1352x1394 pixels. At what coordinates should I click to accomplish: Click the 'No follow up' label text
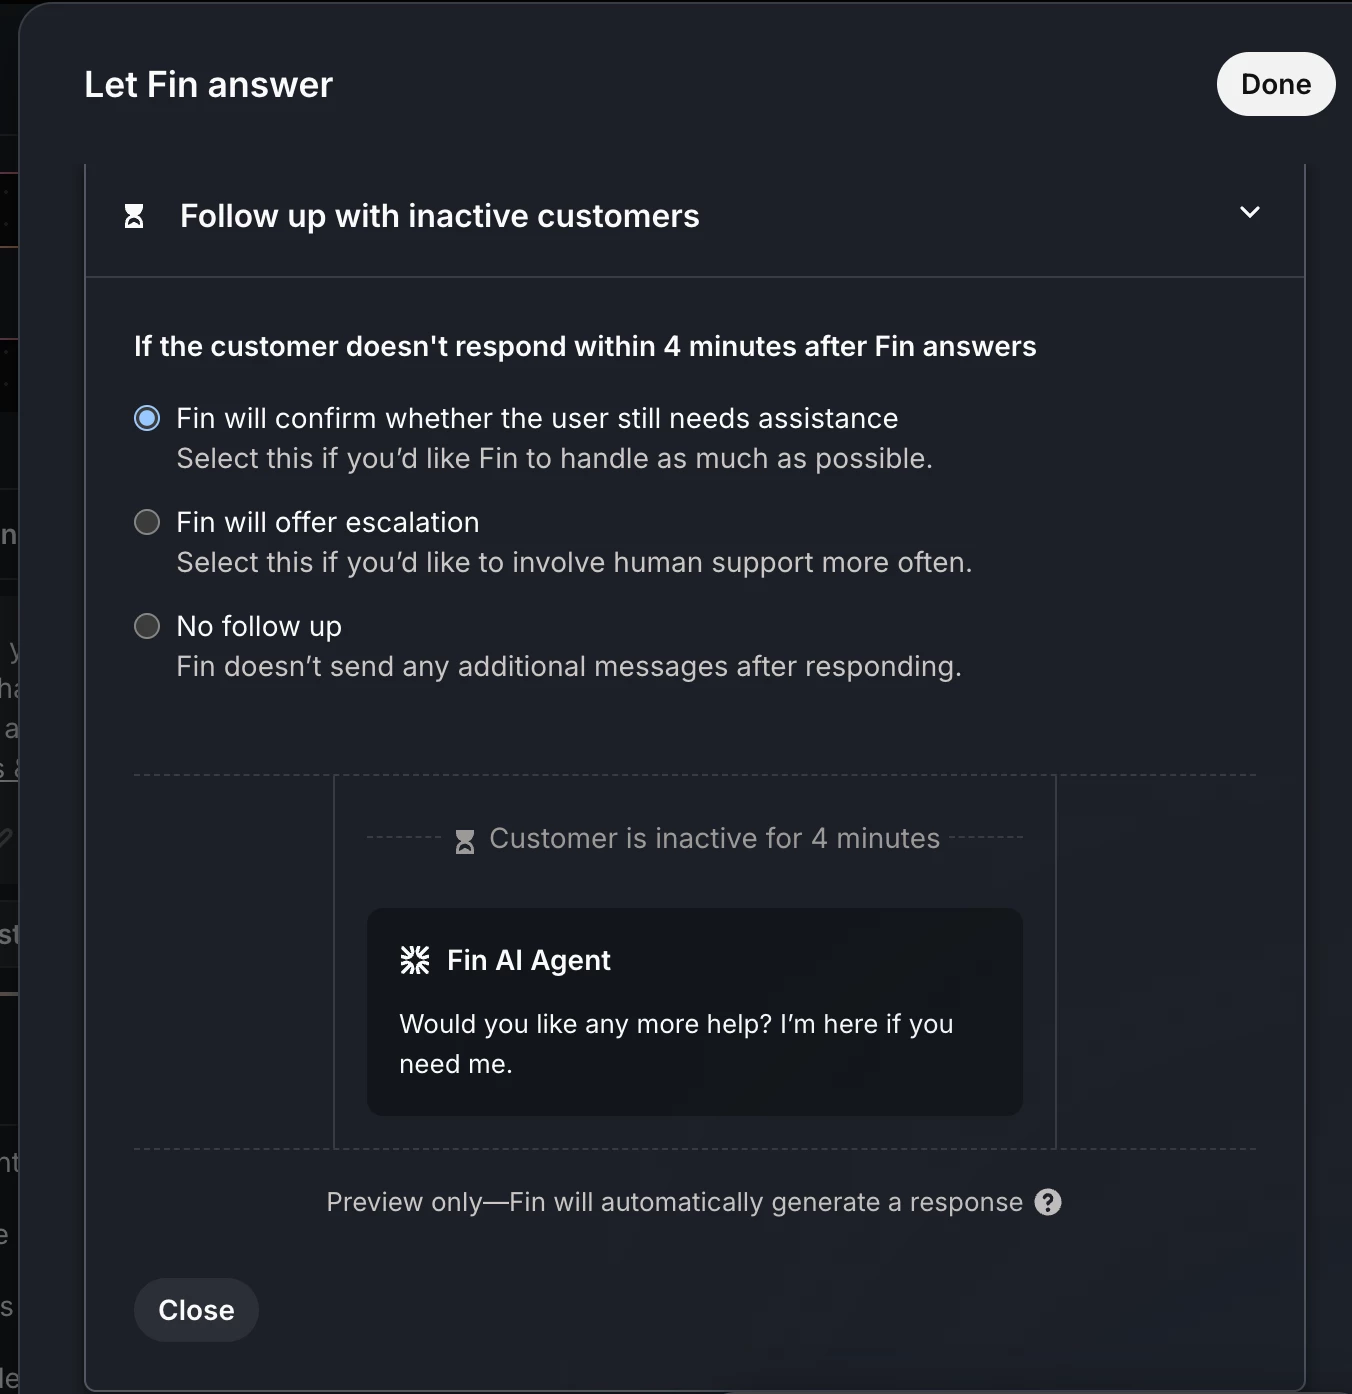tap(259, 626)
